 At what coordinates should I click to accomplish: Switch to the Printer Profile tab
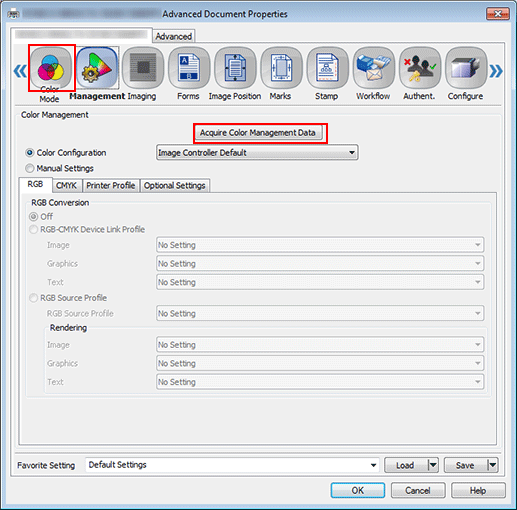[111, 186]
